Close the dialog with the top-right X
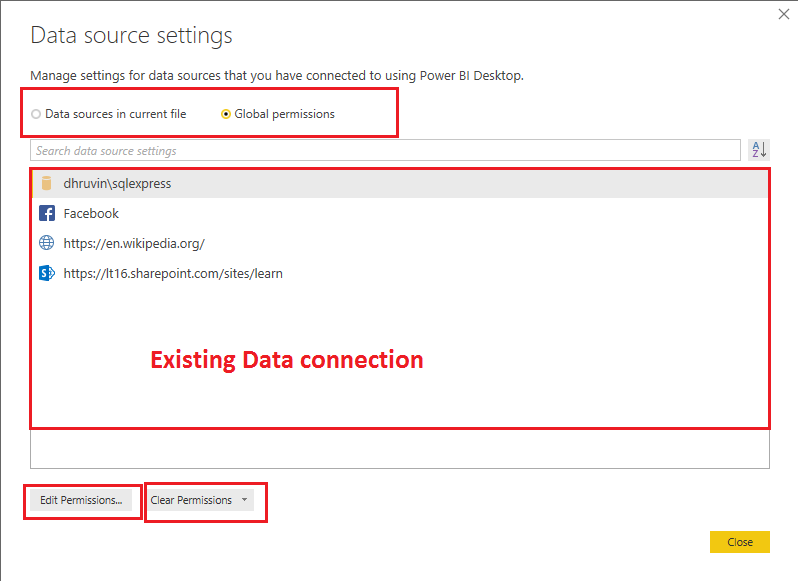Screen dimensions: 798x581 [783, 14]
